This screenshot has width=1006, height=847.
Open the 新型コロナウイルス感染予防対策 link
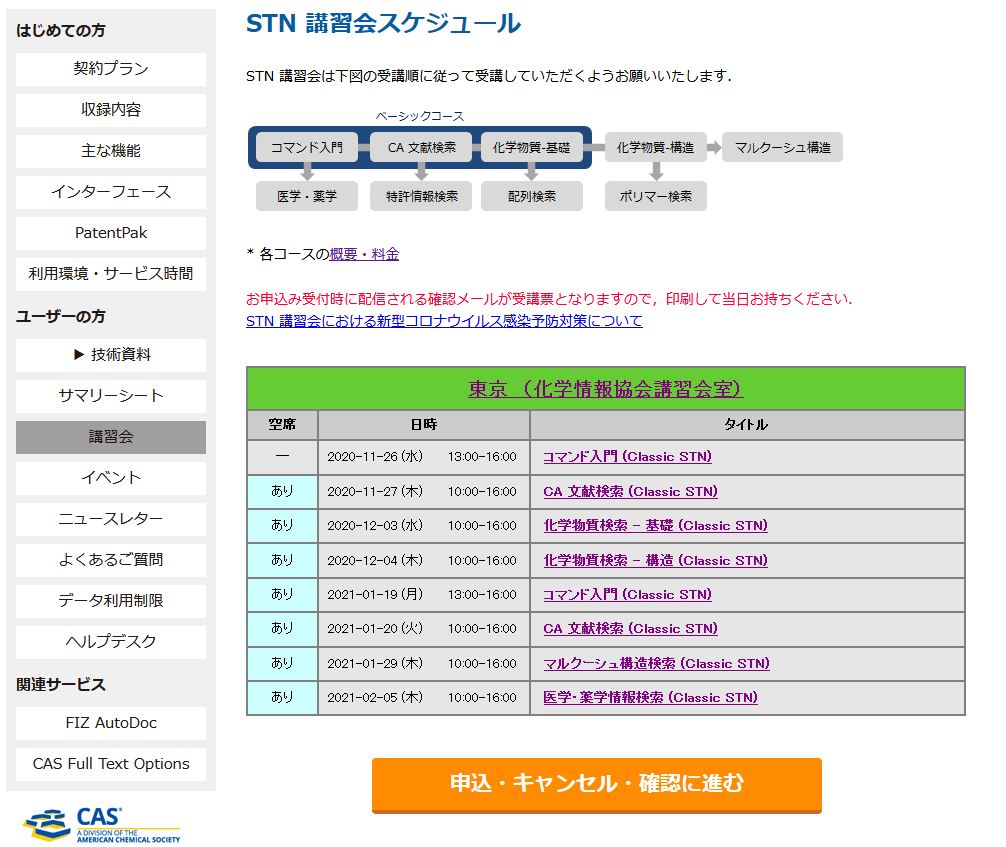pyautogui.click(x=444, y=321)
